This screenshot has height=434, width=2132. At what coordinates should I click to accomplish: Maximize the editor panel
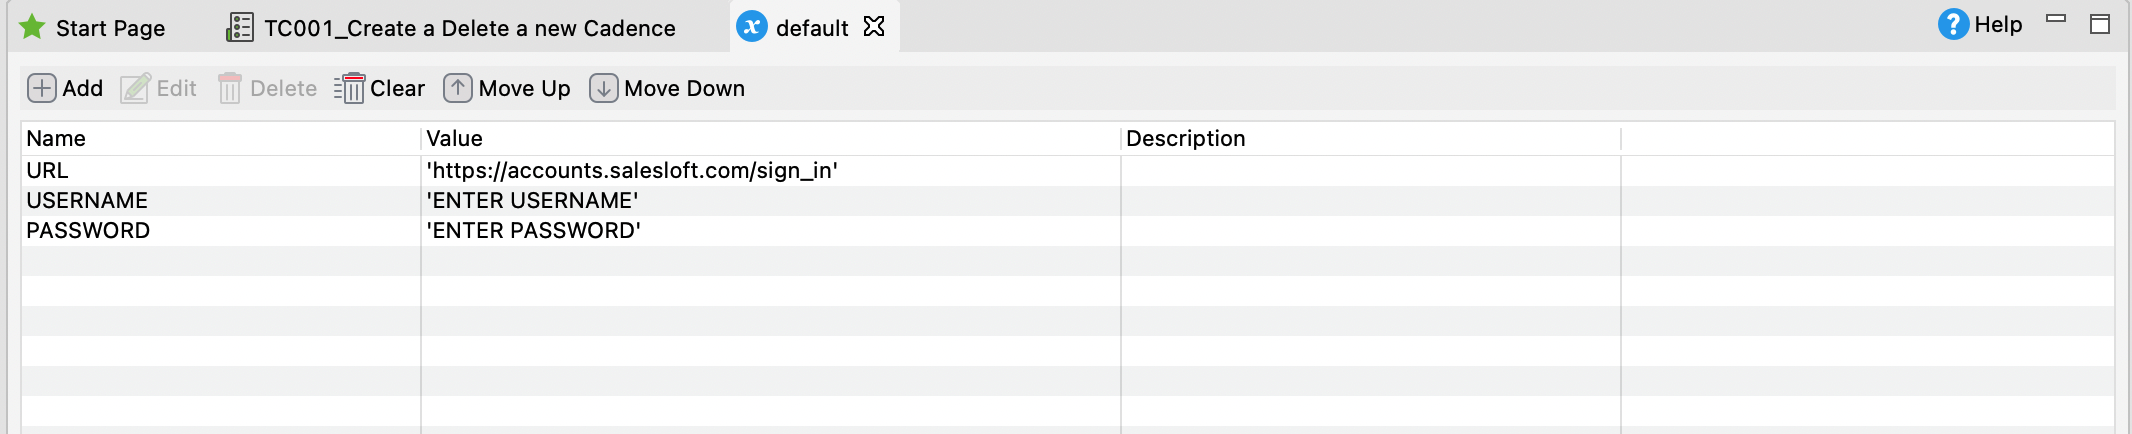(2100, 24)
